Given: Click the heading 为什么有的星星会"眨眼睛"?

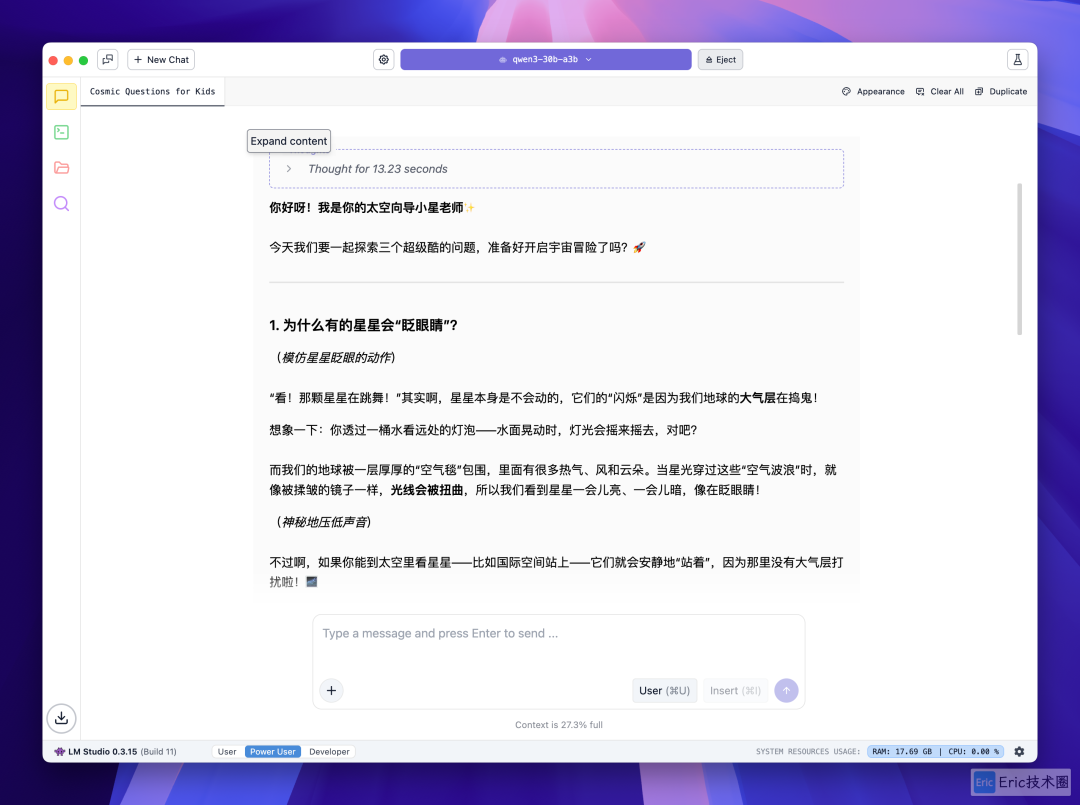Looking at the screenshot, I should coord(363,325).
